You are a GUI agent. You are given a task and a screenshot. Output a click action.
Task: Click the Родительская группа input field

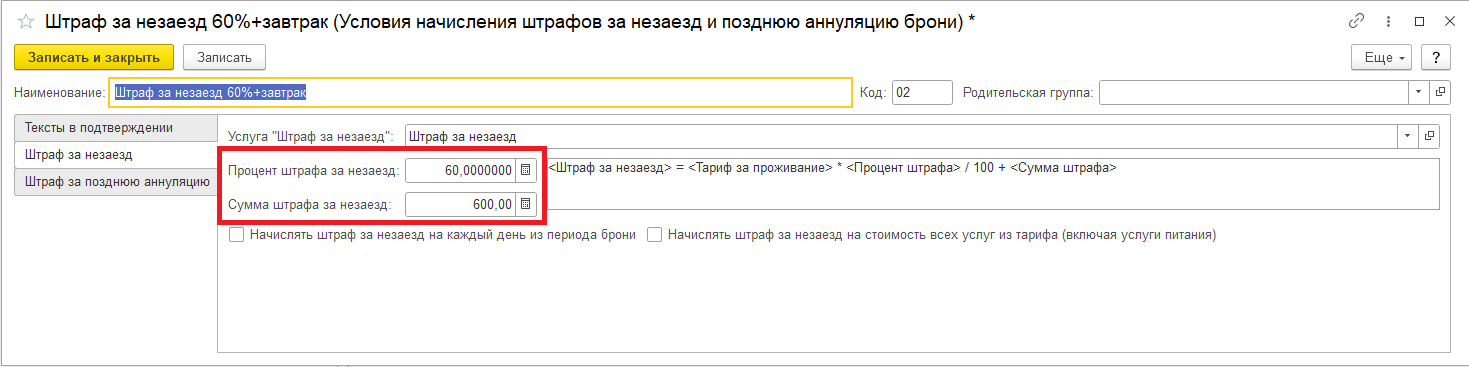(1255, 92)
